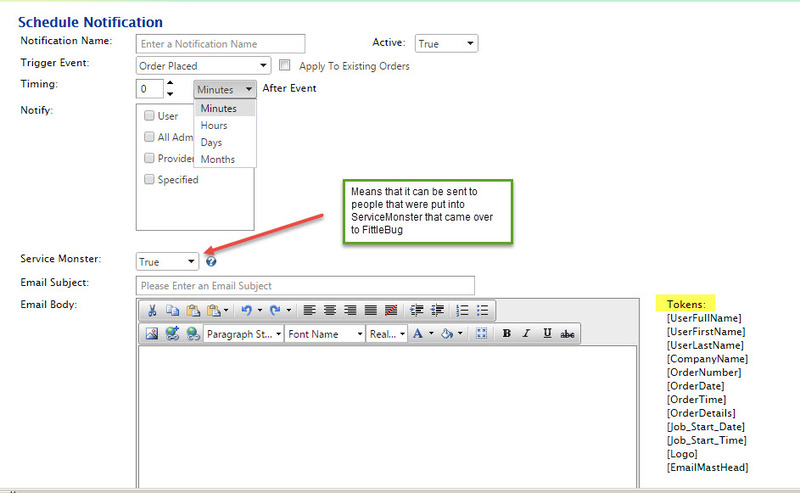Click the Undo arrow icon

(x=246, y=311)
